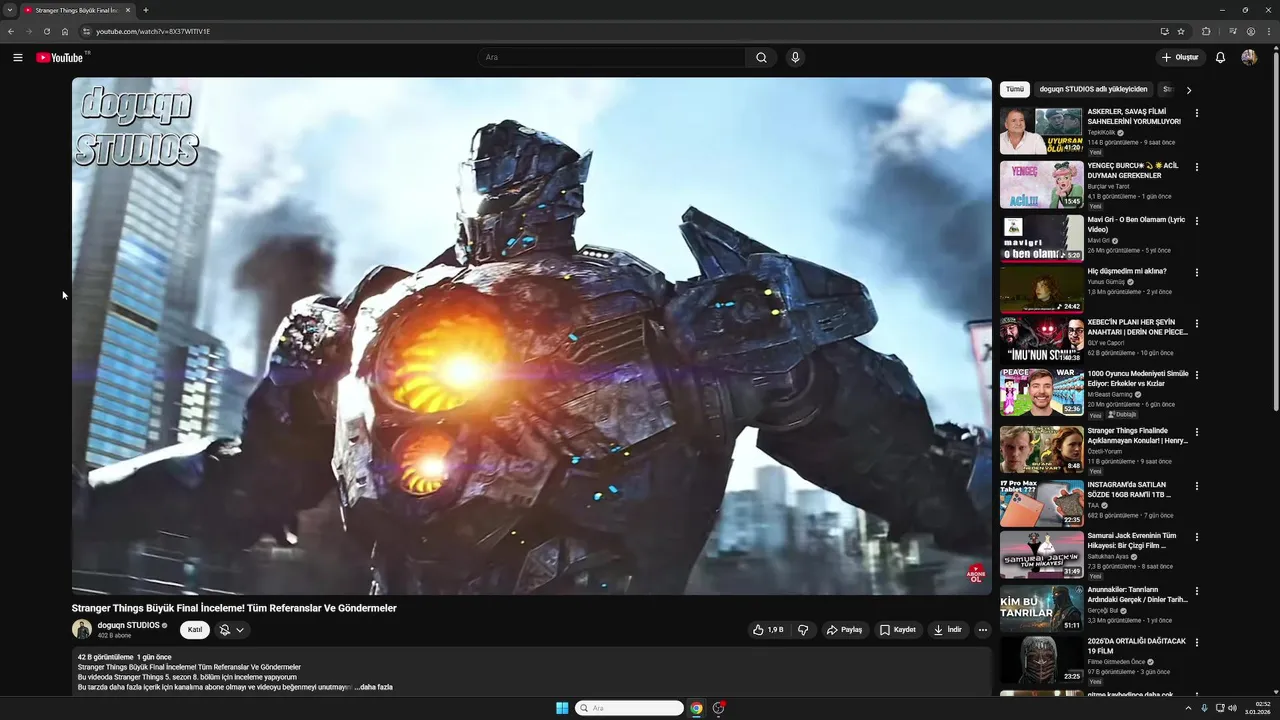Click the Kaydet save button
The height and width of the screenshot is (720, 1280).
(898, 630)
